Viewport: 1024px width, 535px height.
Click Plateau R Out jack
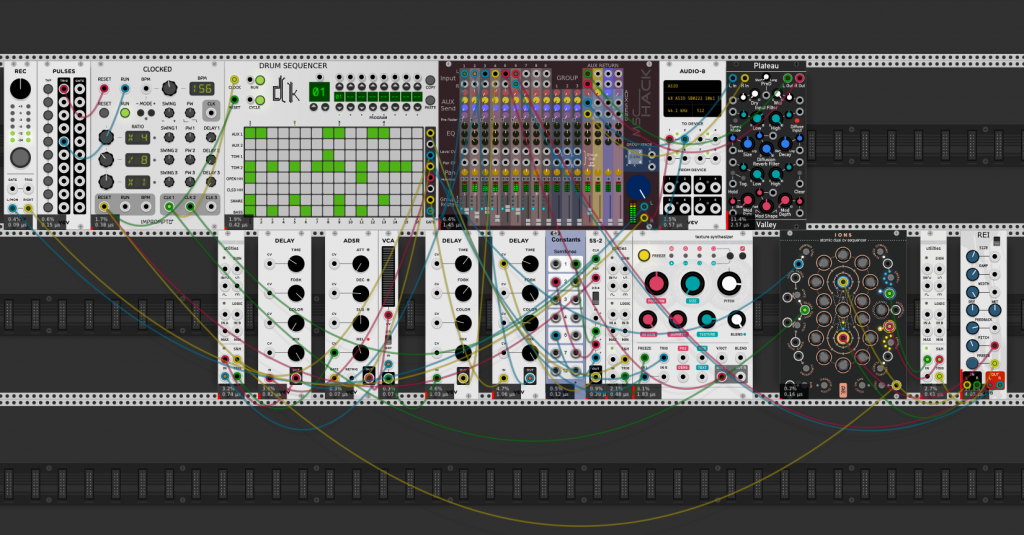[x=800, y=78]
